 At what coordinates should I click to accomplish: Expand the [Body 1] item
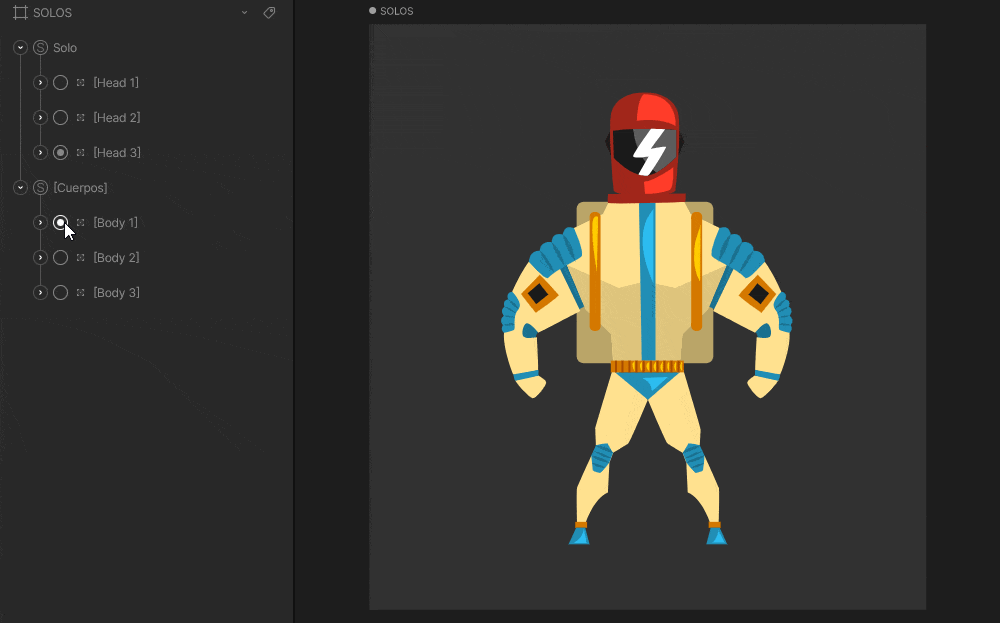(x=40, y=223)
